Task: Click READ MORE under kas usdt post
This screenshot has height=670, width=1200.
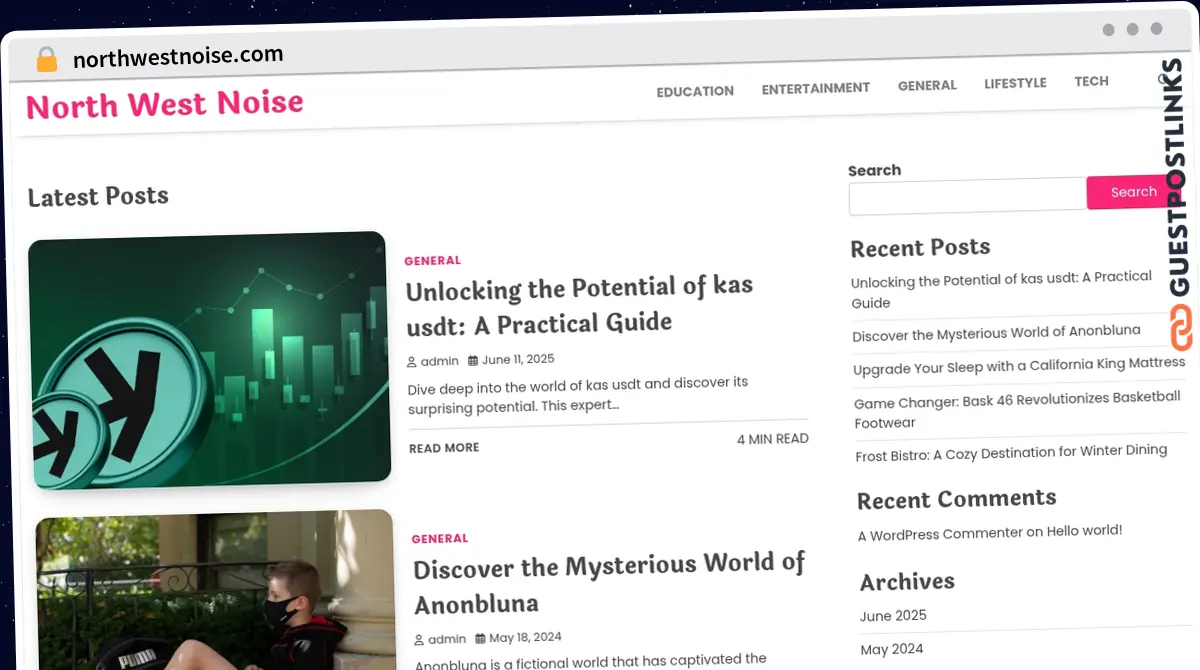Action: (444, 448)
